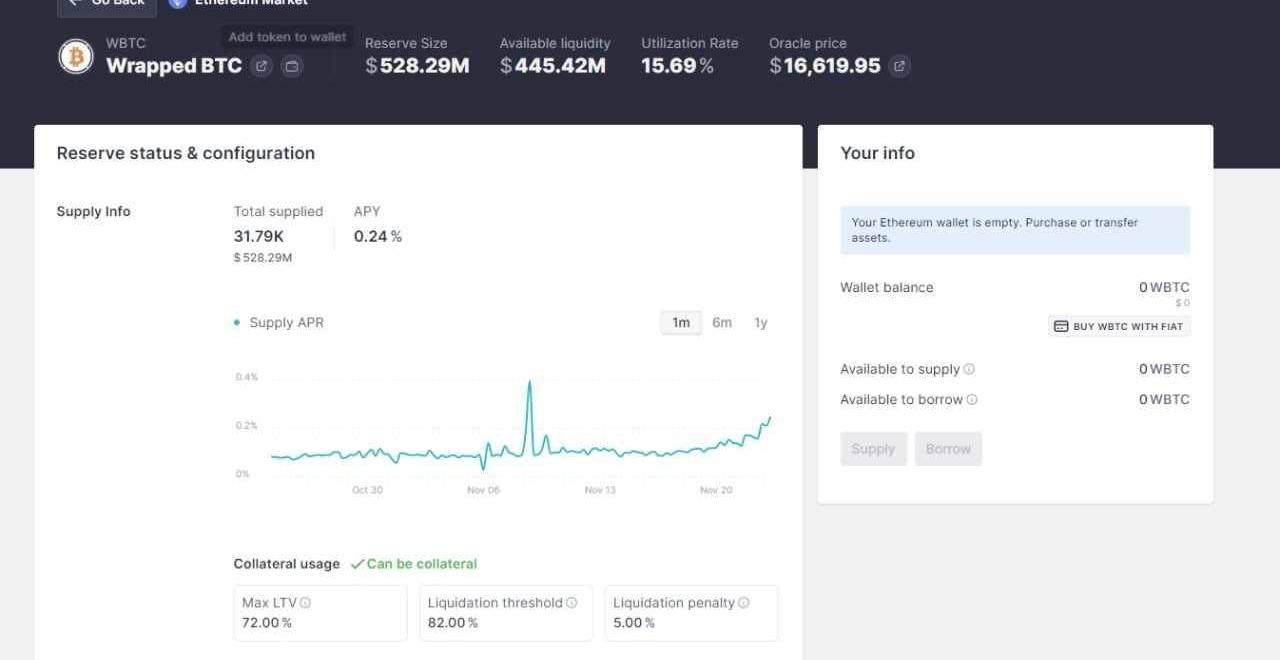Open WBTC token external link icon
1280x660 pixels.
pos(261,66)
